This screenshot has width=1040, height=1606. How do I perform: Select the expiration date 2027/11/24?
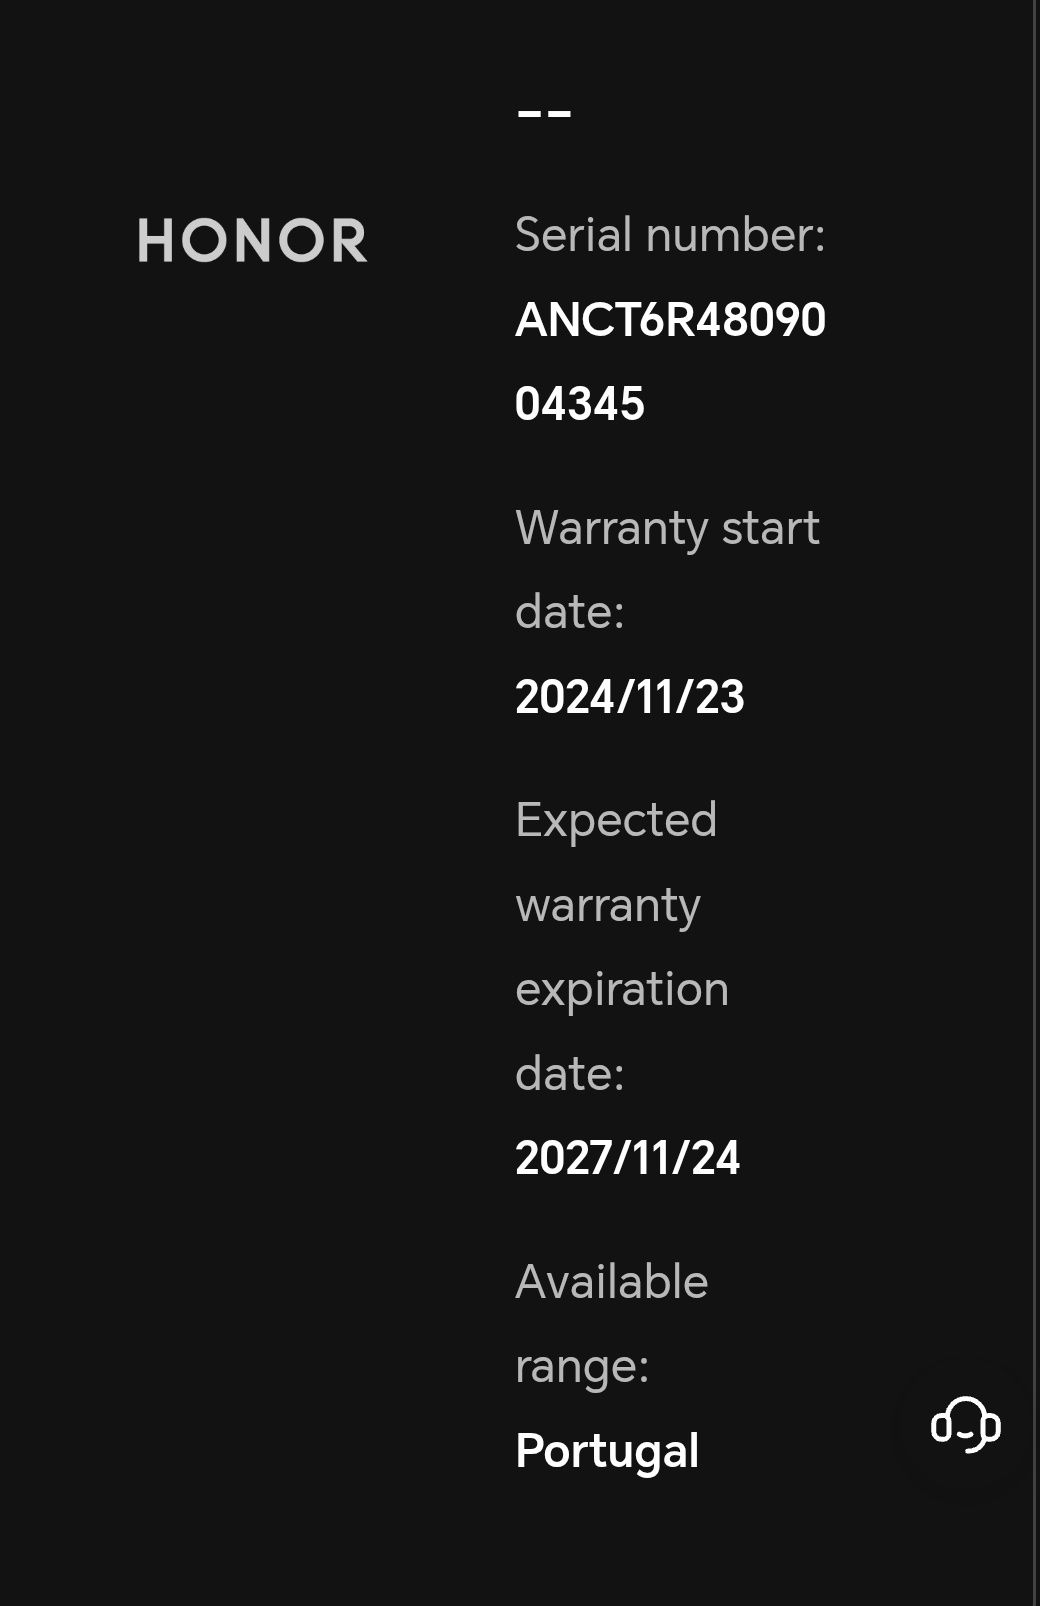(x=627, y=1158)
